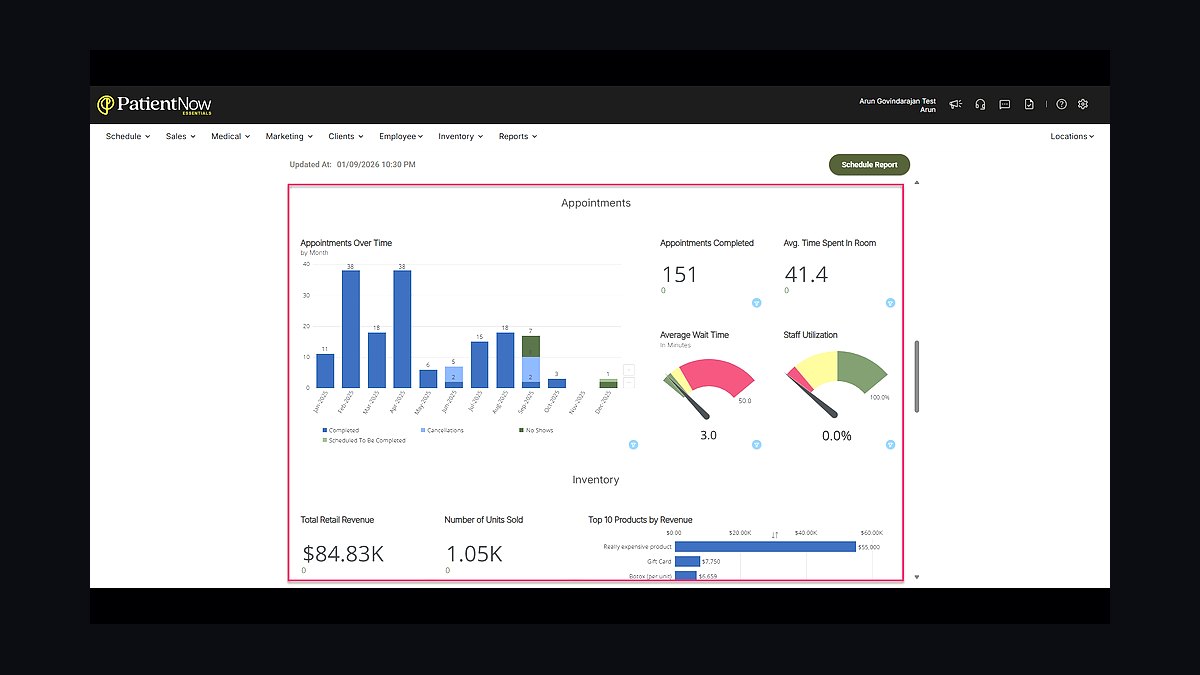Click the Average Wait Time gauge

click(x=708, y=388)
